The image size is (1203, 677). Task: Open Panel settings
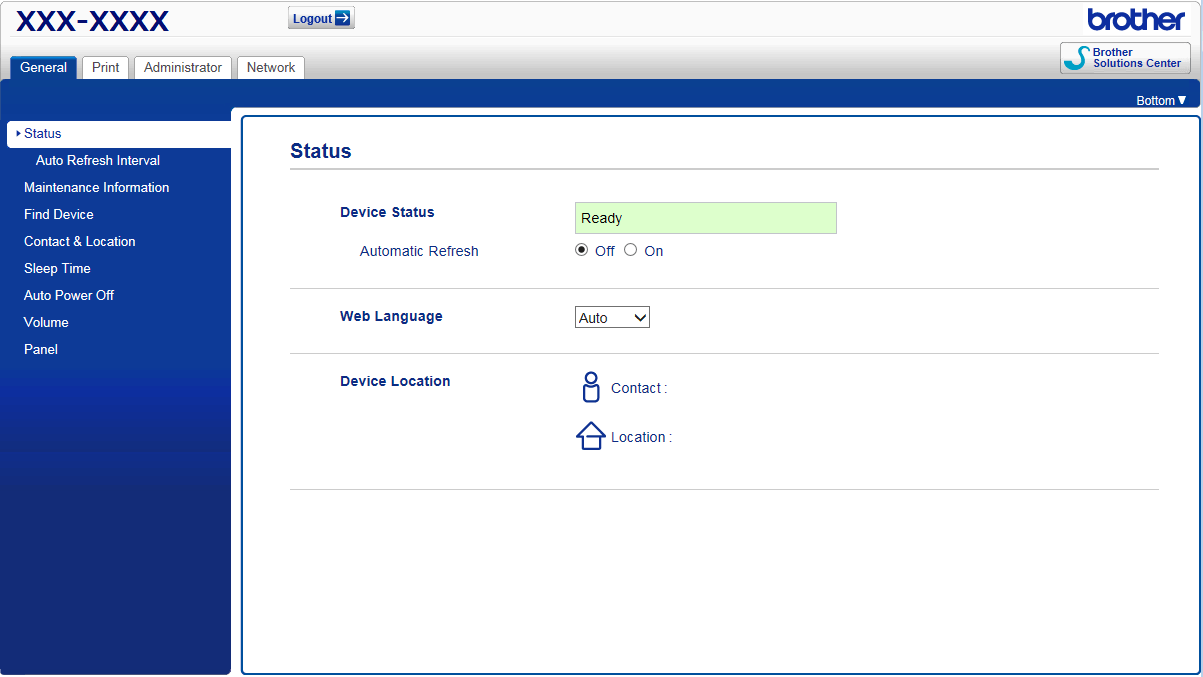coord(41,349)
